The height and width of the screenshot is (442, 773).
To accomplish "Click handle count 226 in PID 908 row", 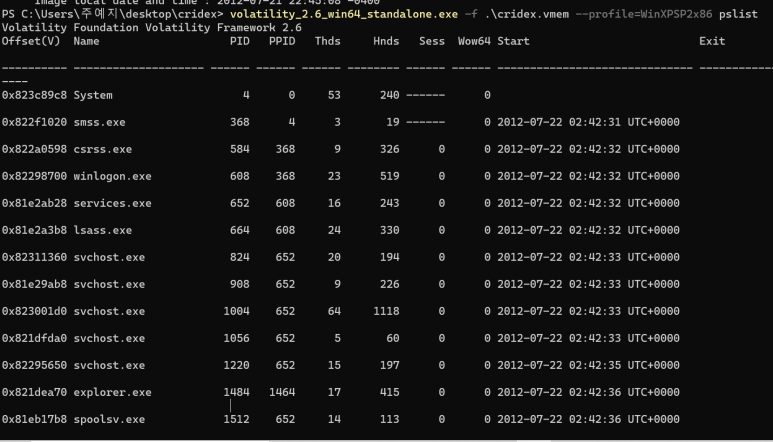I will point(389,284).
